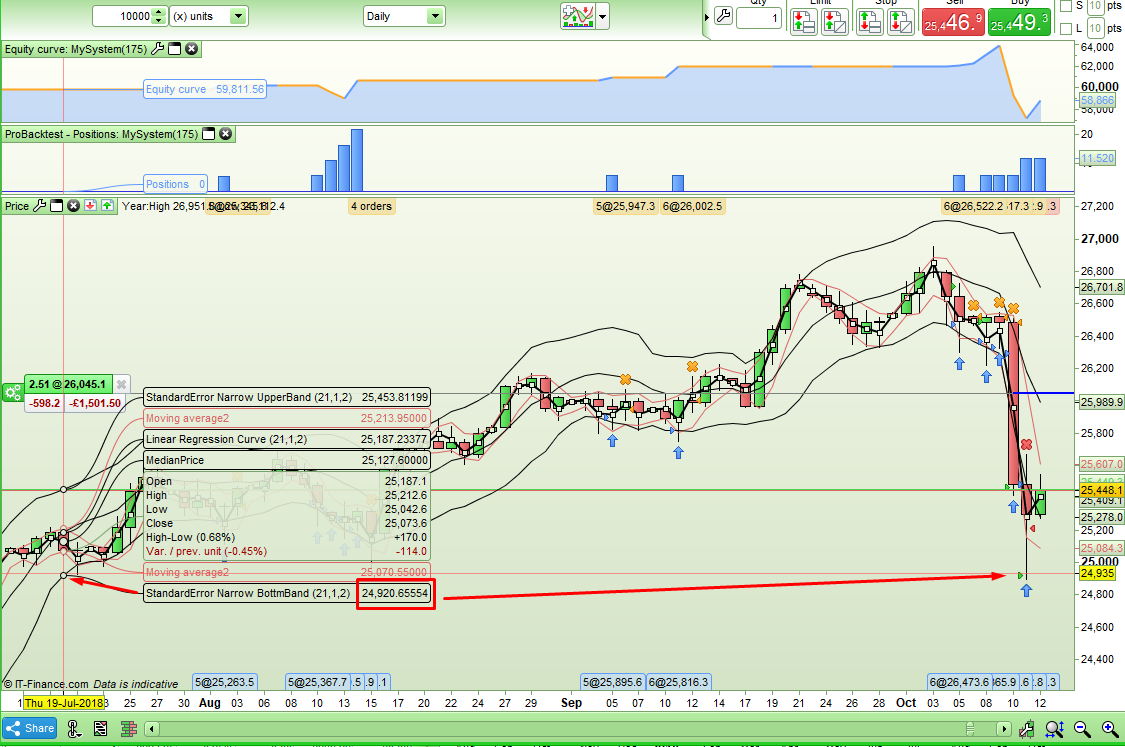Click the 6@25,816.3 trade marker
The width and height of the screenshot is (1125, 747).
click(679, 682)
